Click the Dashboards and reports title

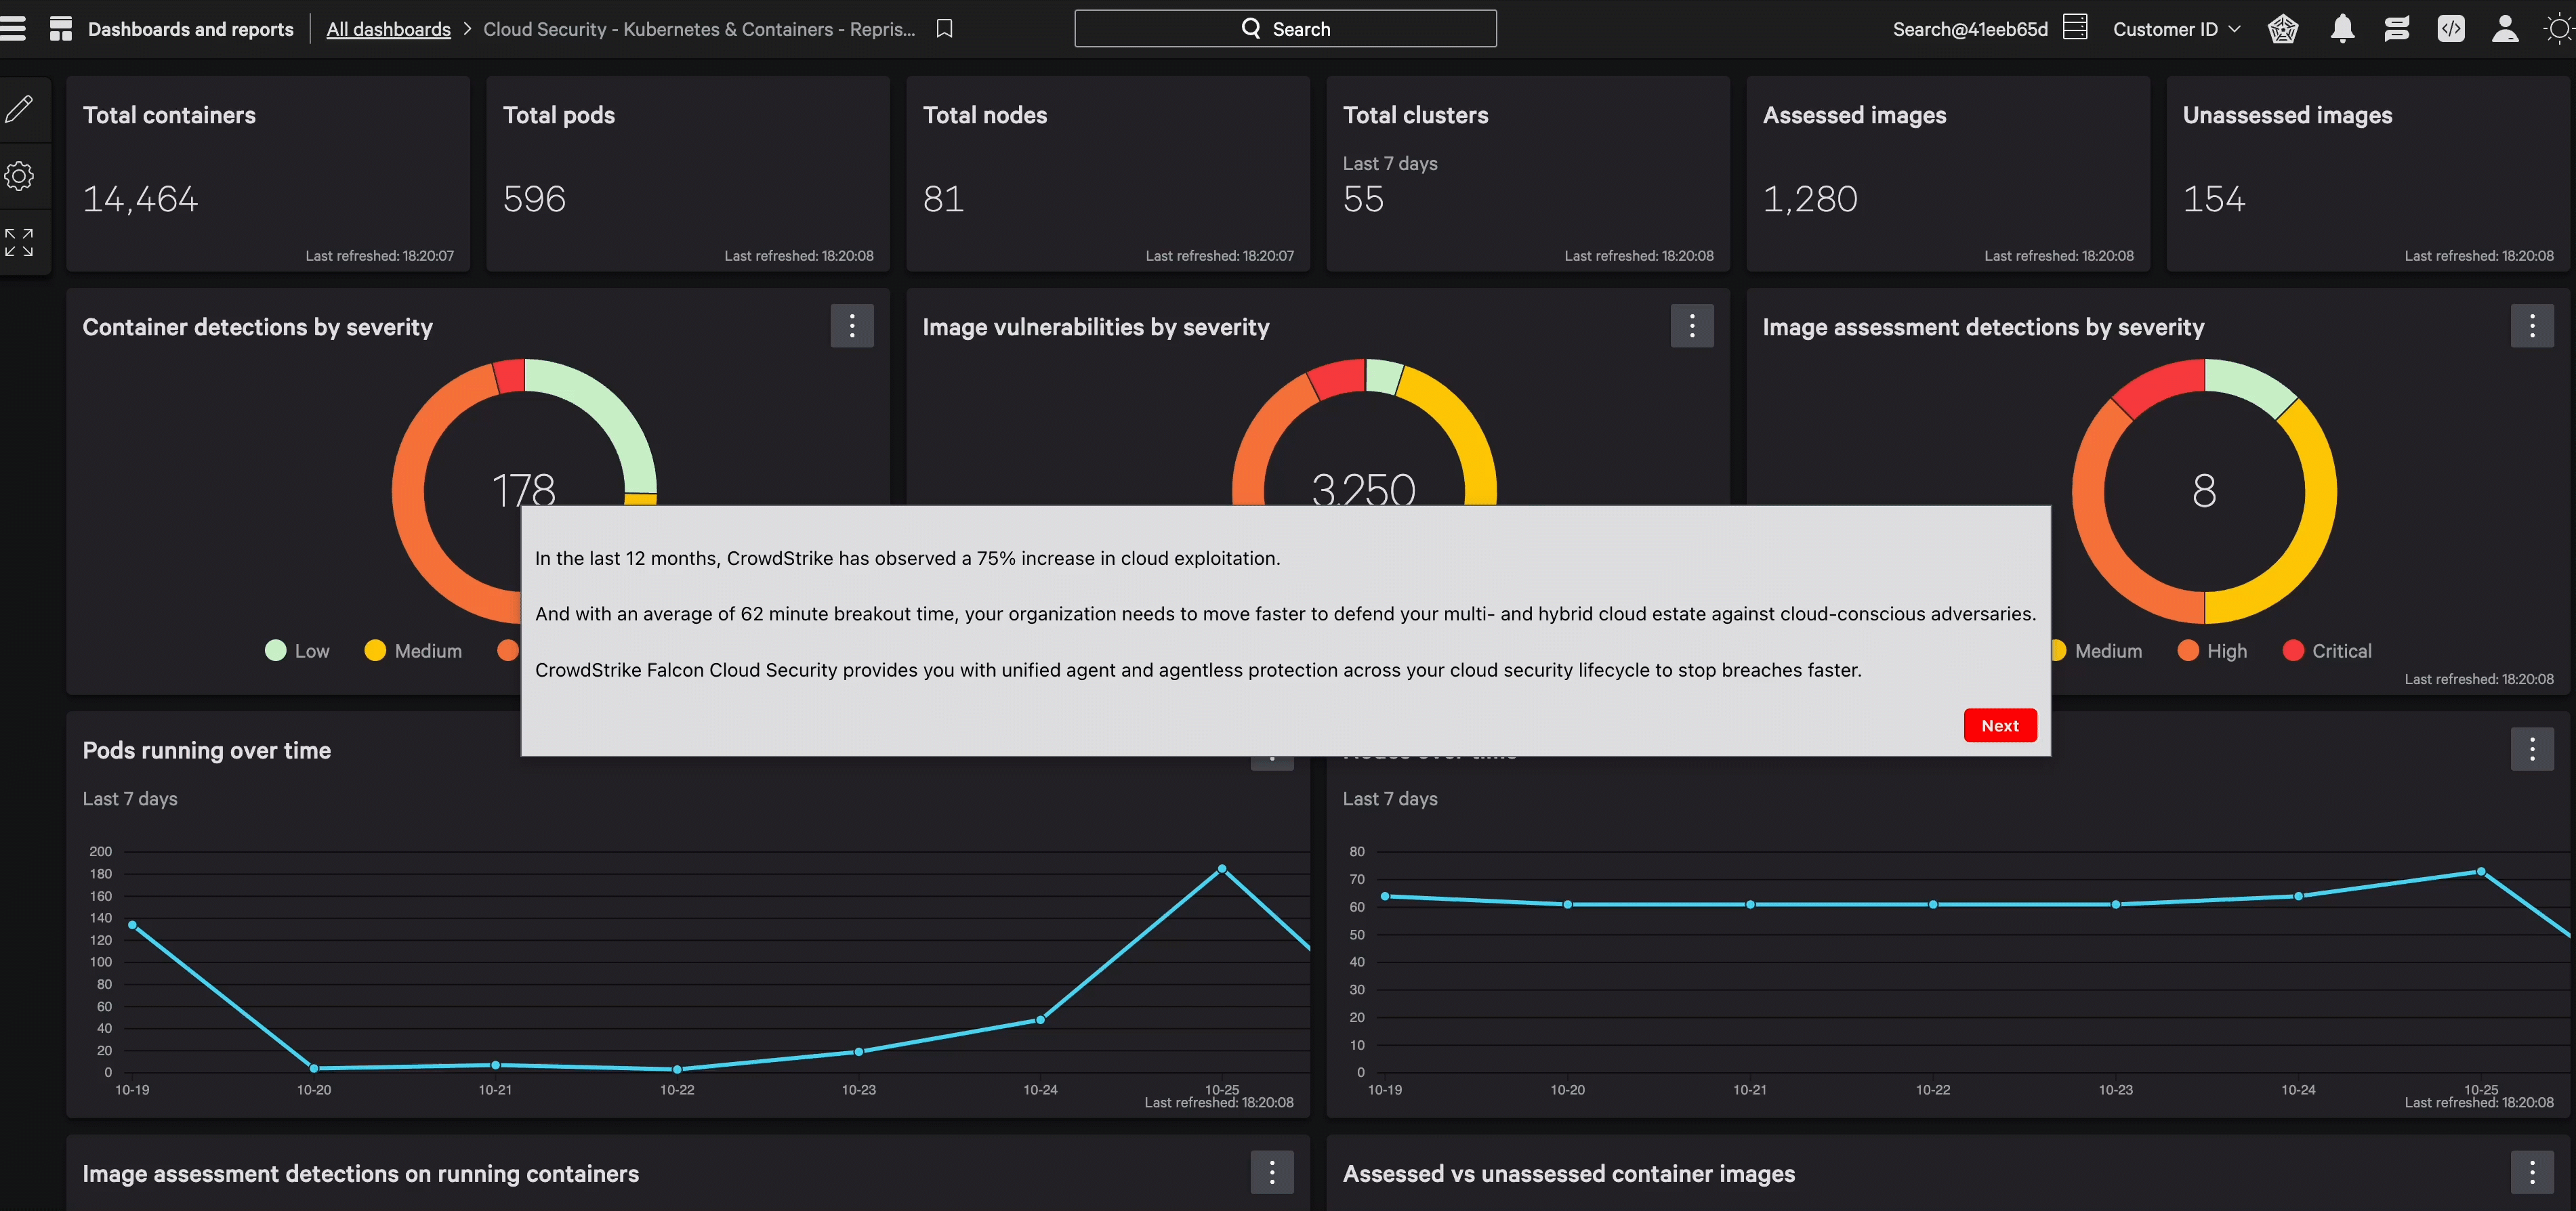[191, 29]
